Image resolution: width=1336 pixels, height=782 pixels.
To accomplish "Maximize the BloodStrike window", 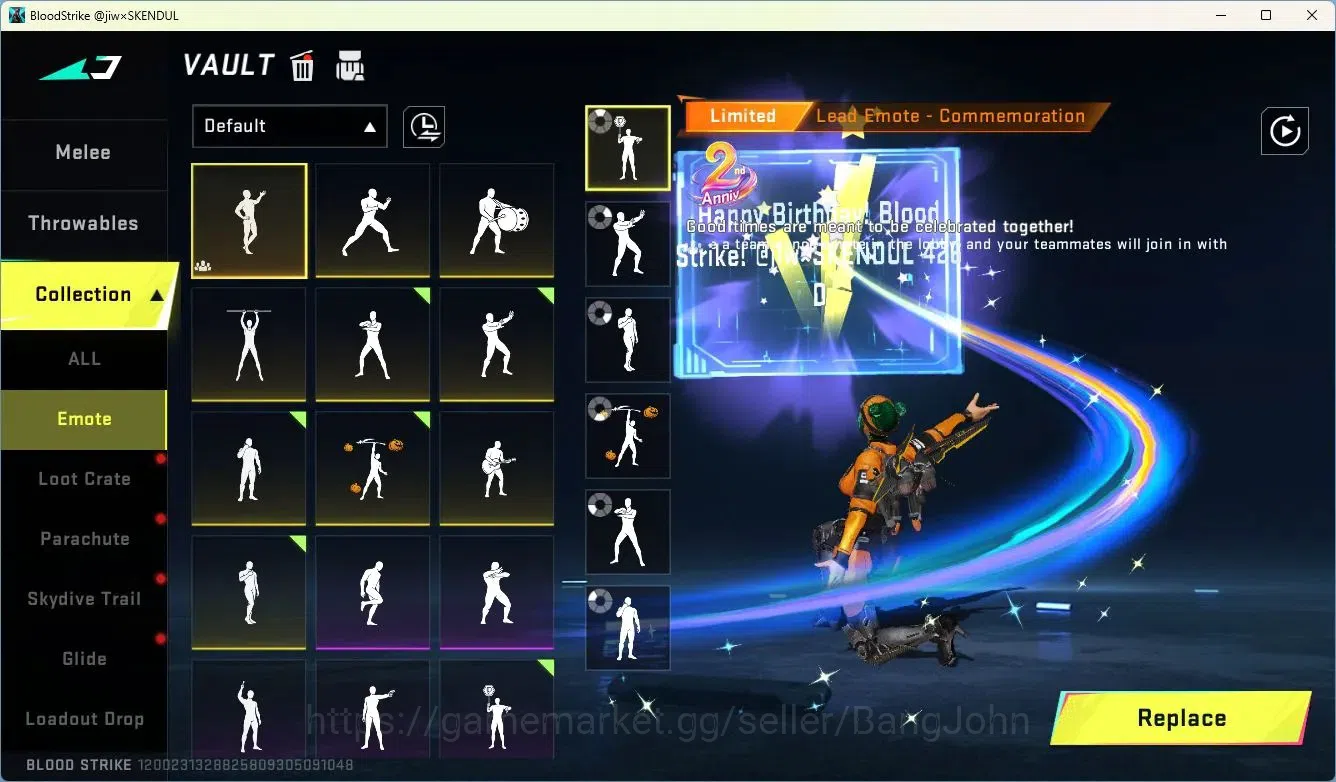I will 1266,15.
